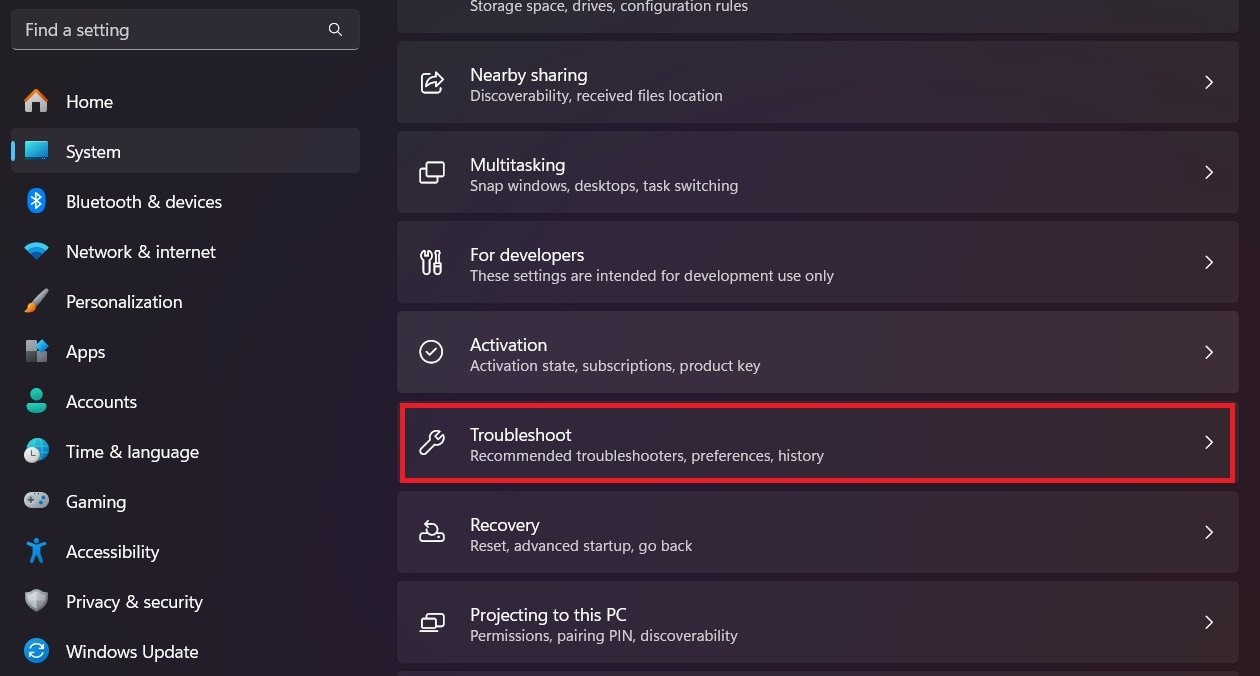The image size is (1260, 676).
Task: Open Gaming settings section
Action: (x=185, y=501)
